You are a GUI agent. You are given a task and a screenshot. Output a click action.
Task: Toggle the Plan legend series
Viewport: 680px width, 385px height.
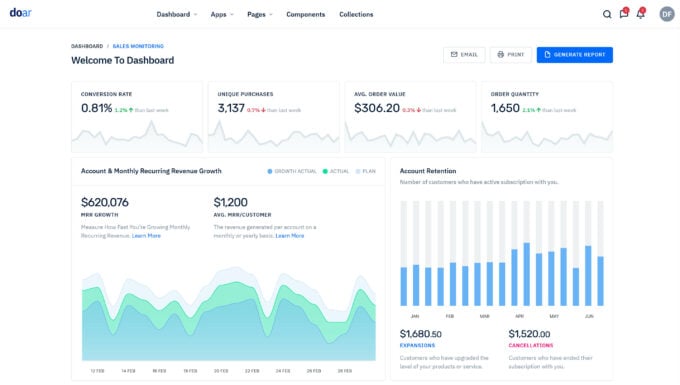pyautogui.click(x=366, y=171)
